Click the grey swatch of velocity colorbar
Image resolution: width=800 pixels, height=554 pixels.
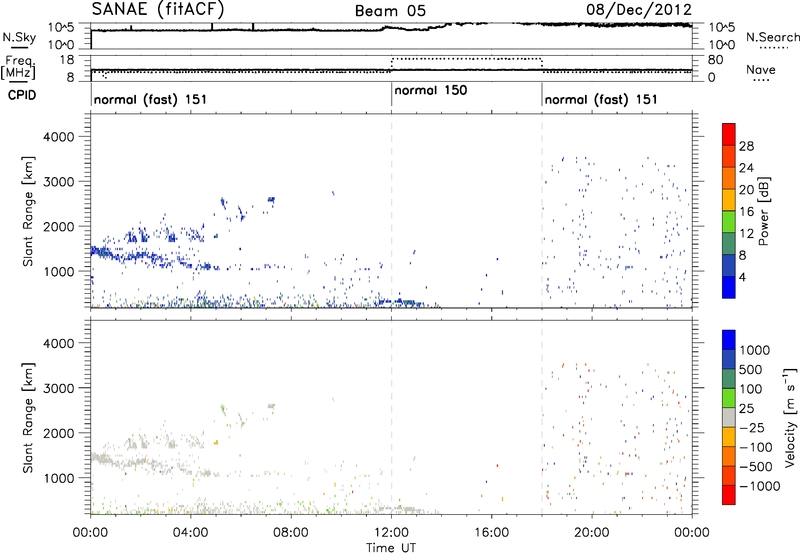click(x=729, y=418)
